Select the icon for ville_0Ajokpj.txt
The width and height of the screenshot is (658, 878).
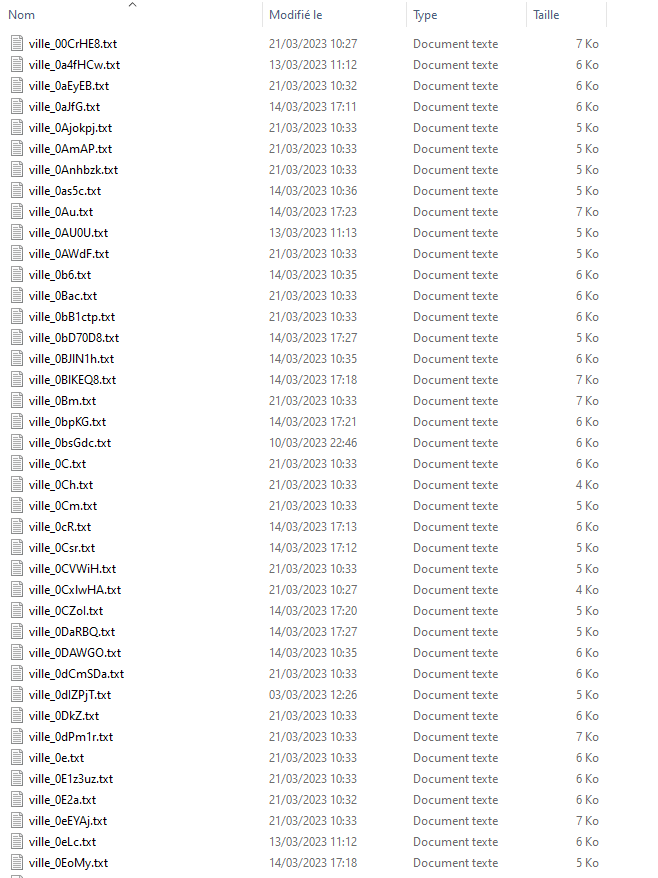pyautogui.click(x=17, y=128)
